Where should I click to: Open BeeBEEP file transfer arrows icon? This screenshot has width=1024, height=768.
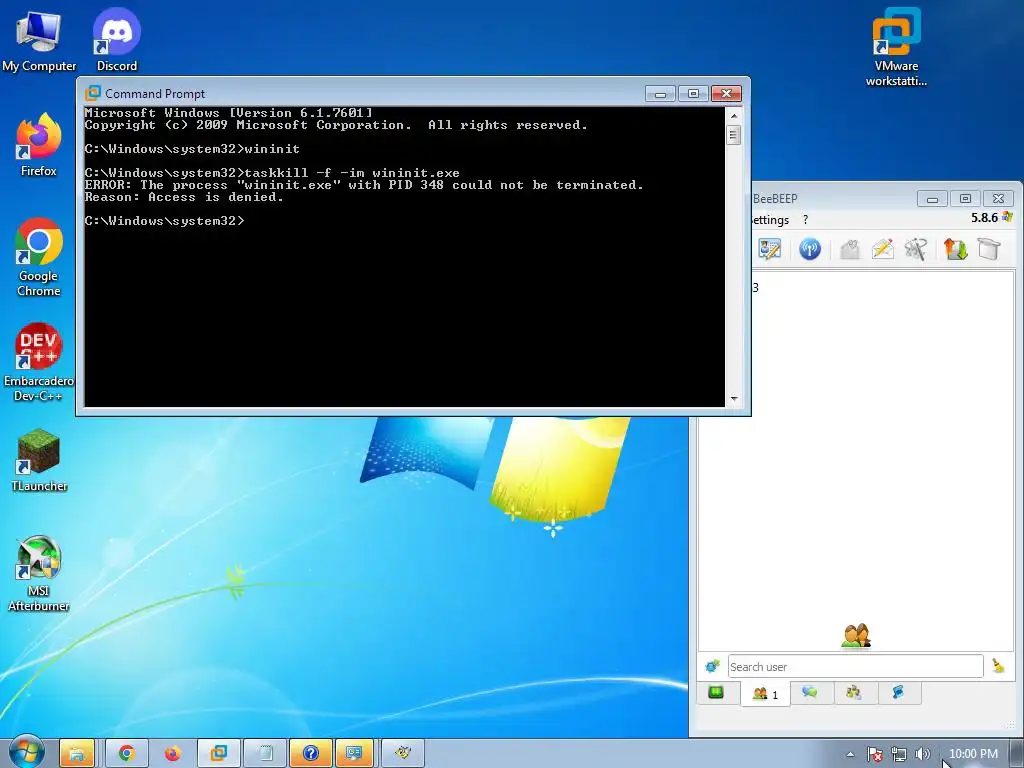(x=955, y=249)
